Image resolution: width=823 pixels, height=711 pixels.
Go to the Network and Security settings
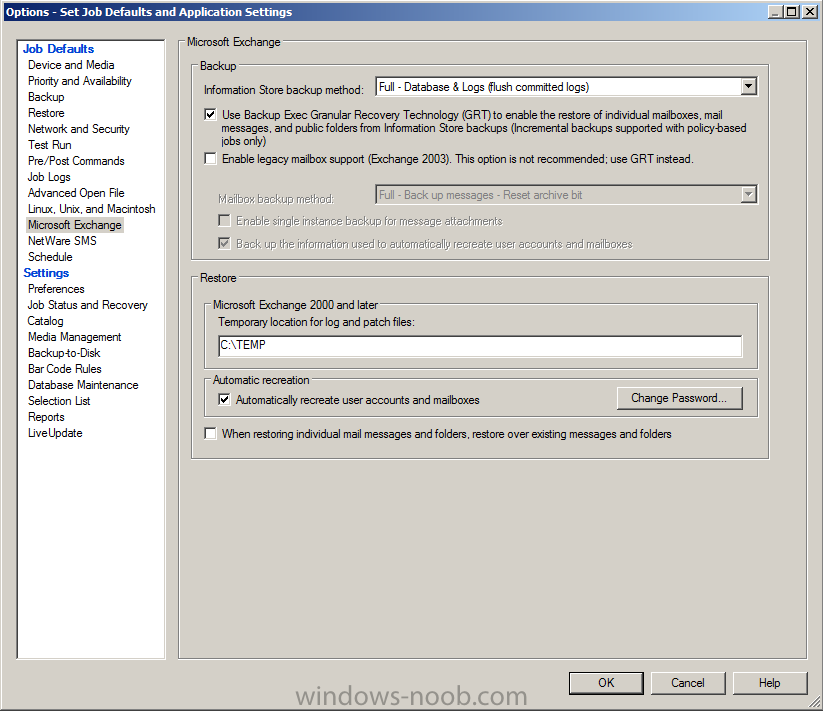[79, 129]
